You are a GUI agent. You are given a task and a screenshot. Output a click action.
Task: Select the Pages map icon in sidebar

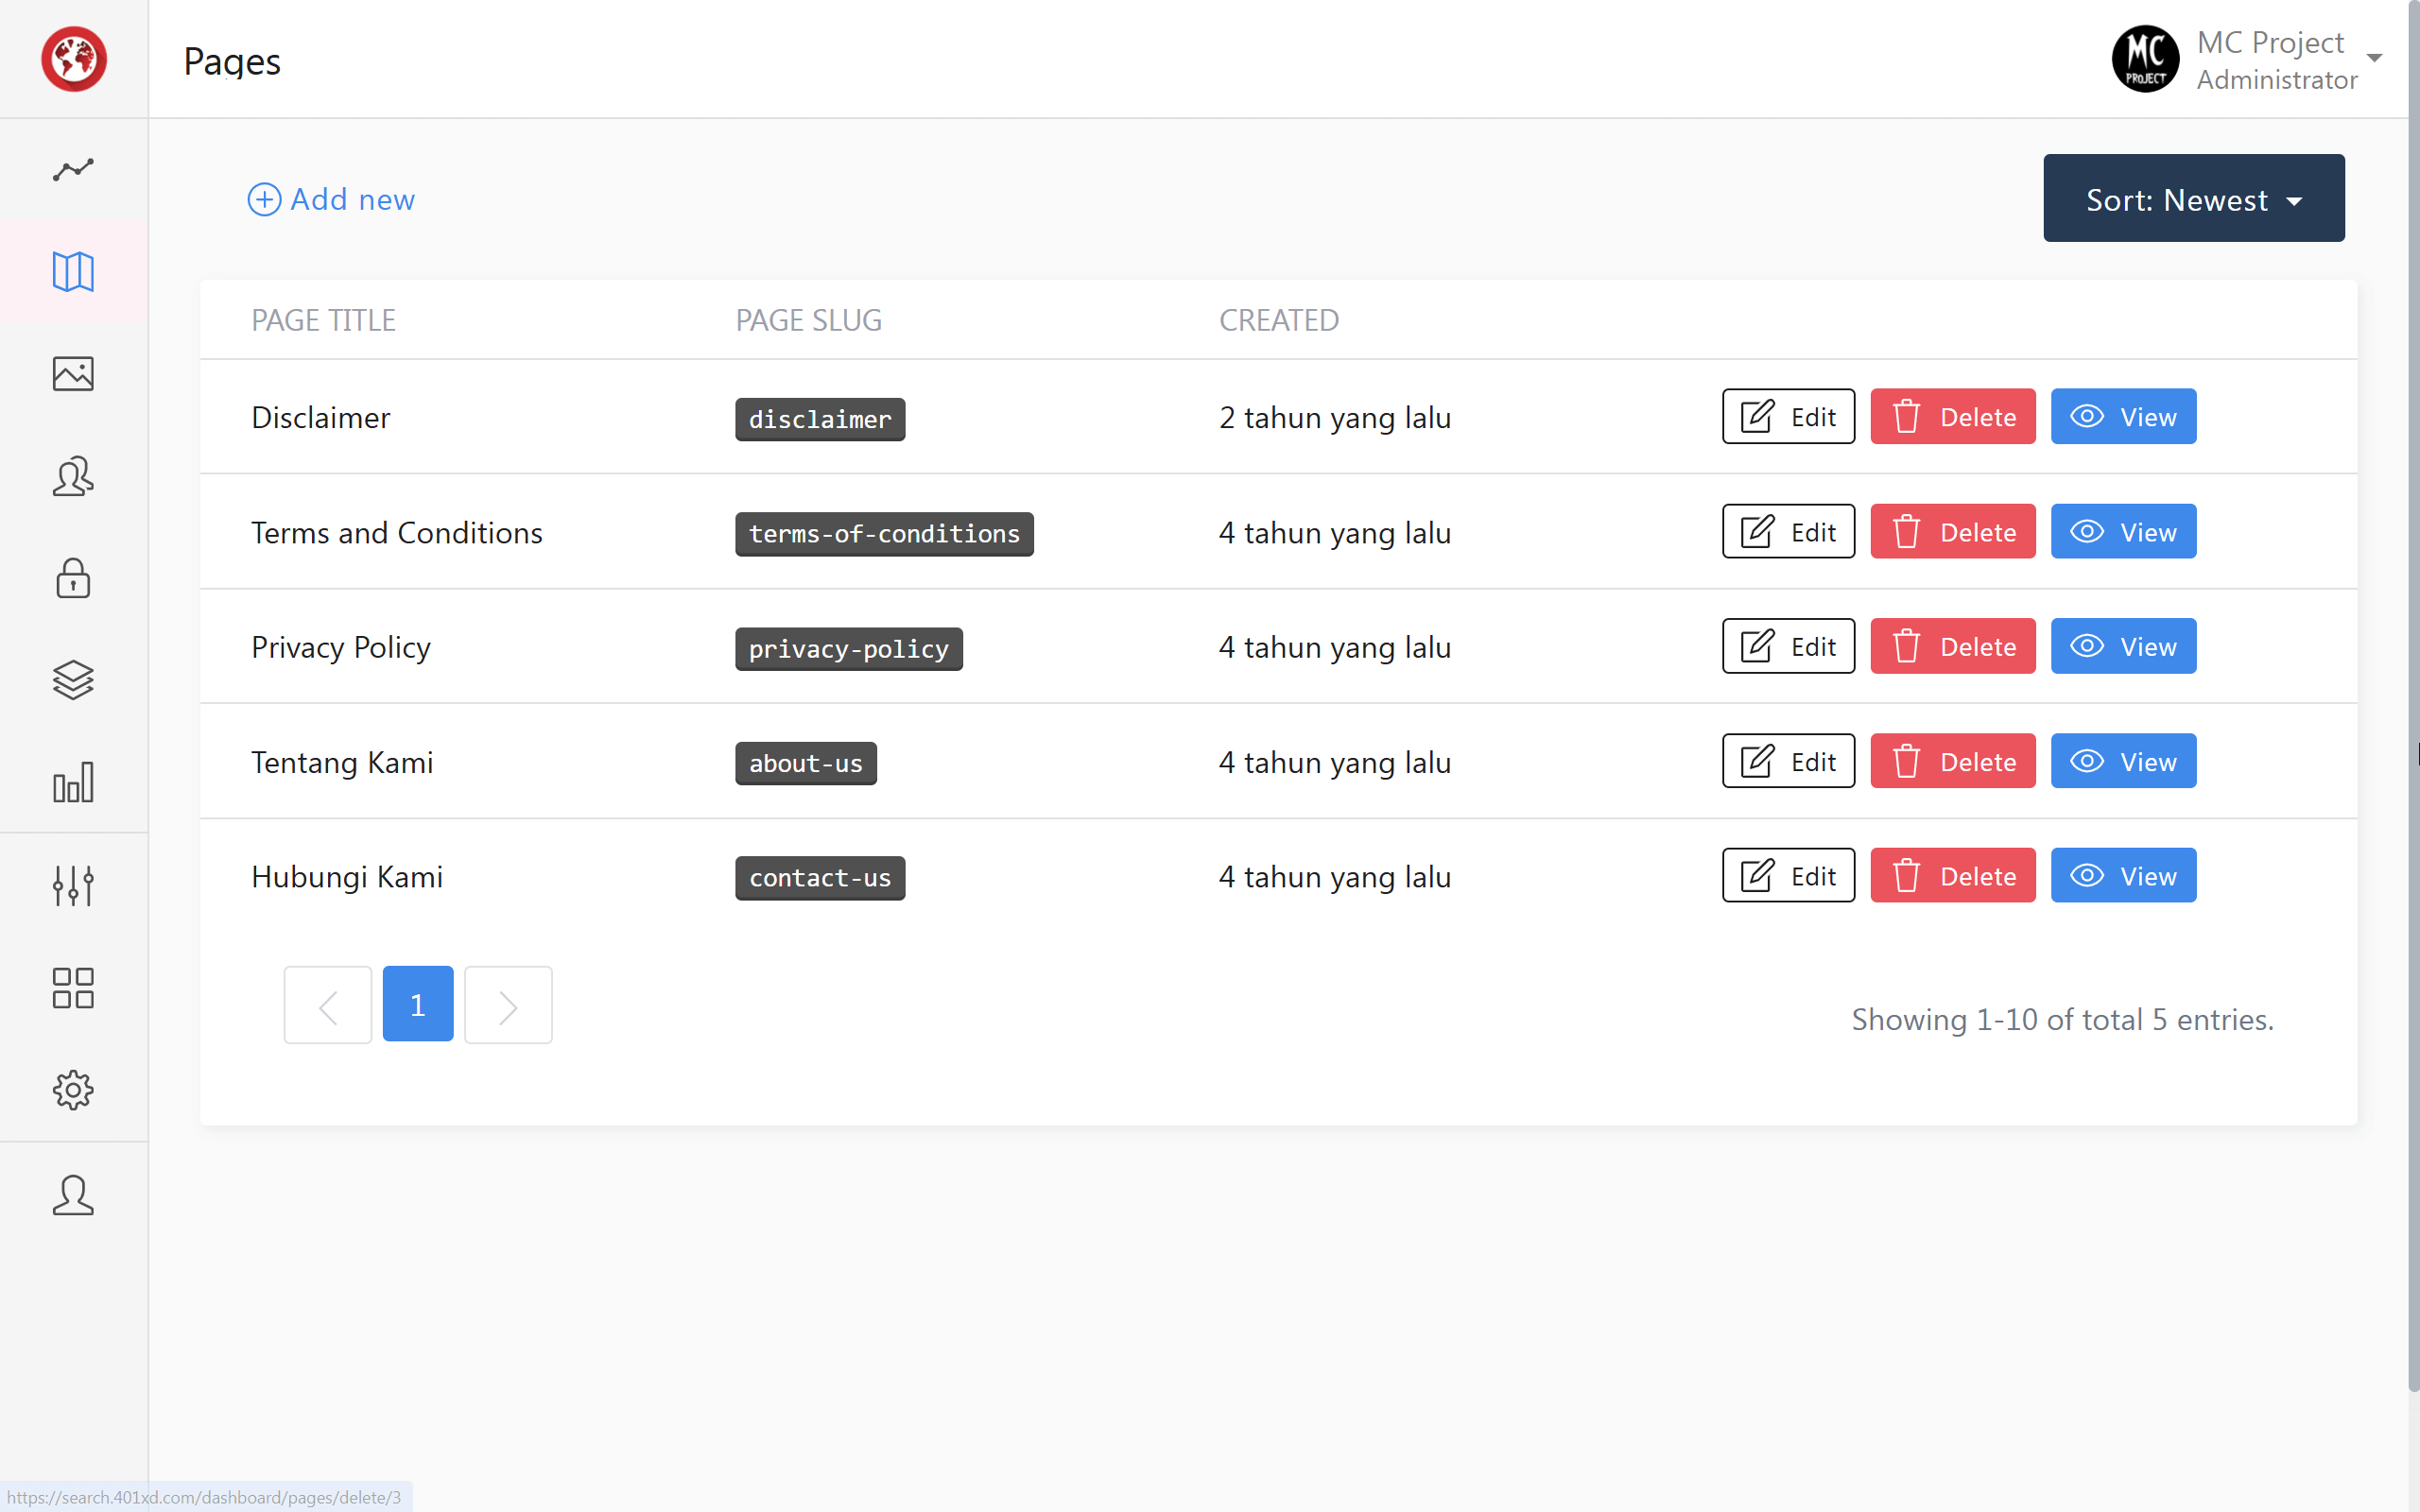[73, 272]
